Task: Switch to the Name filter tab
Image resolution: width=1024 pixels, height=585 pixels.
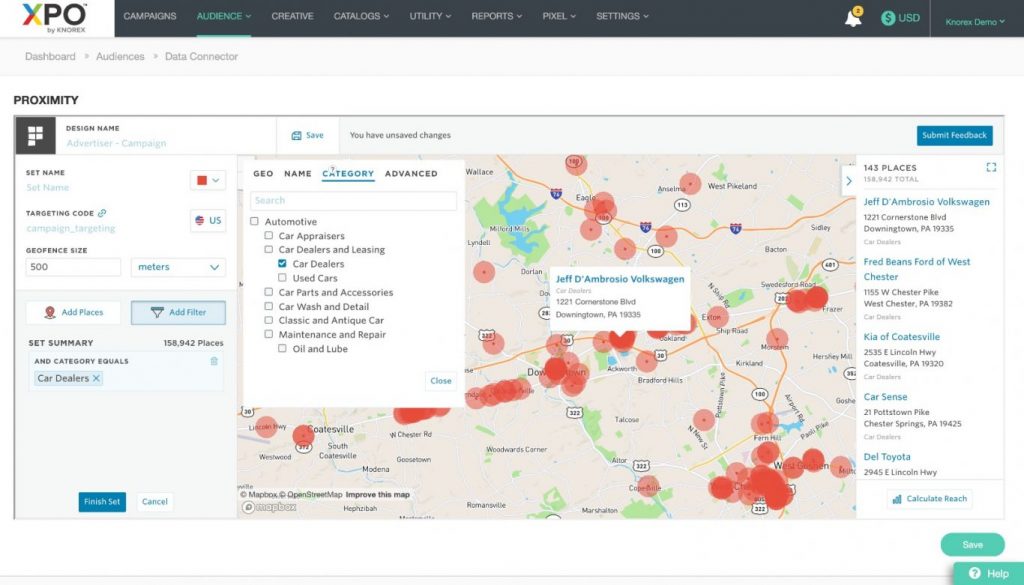Action: pyautogui.click(x=298, y=174)
